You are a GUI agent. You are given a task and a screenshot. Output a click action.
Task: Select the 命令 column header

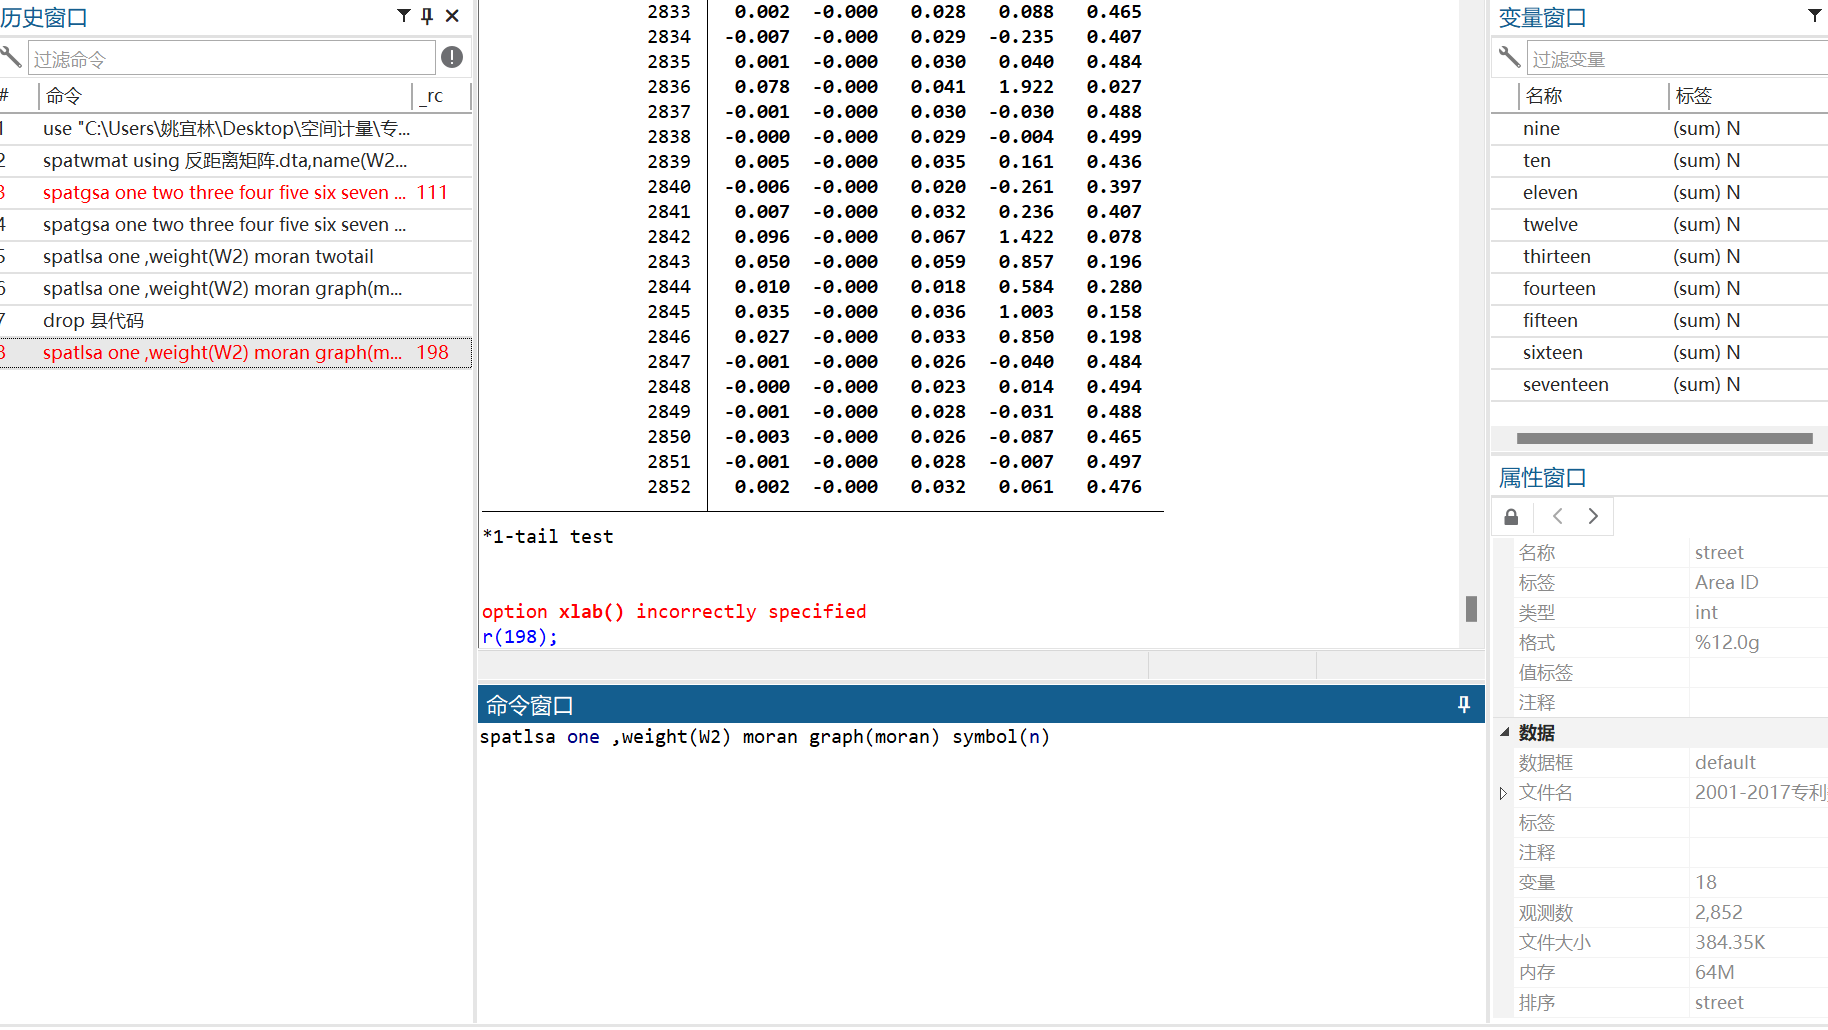tap(63, 95)
